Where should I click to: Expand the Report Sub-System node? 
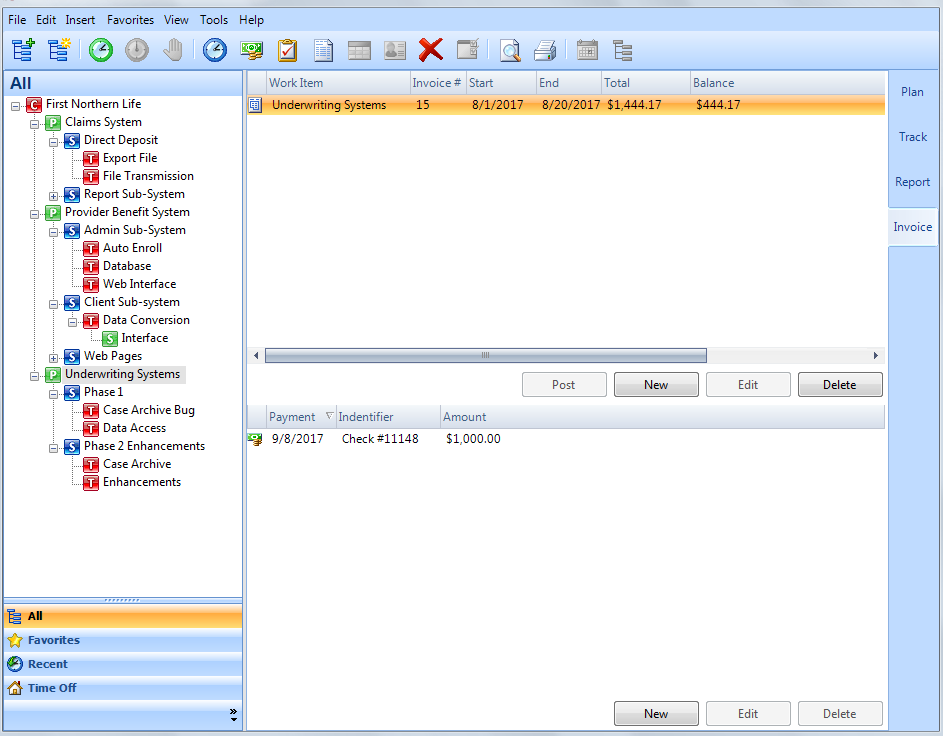coord(54,197)
